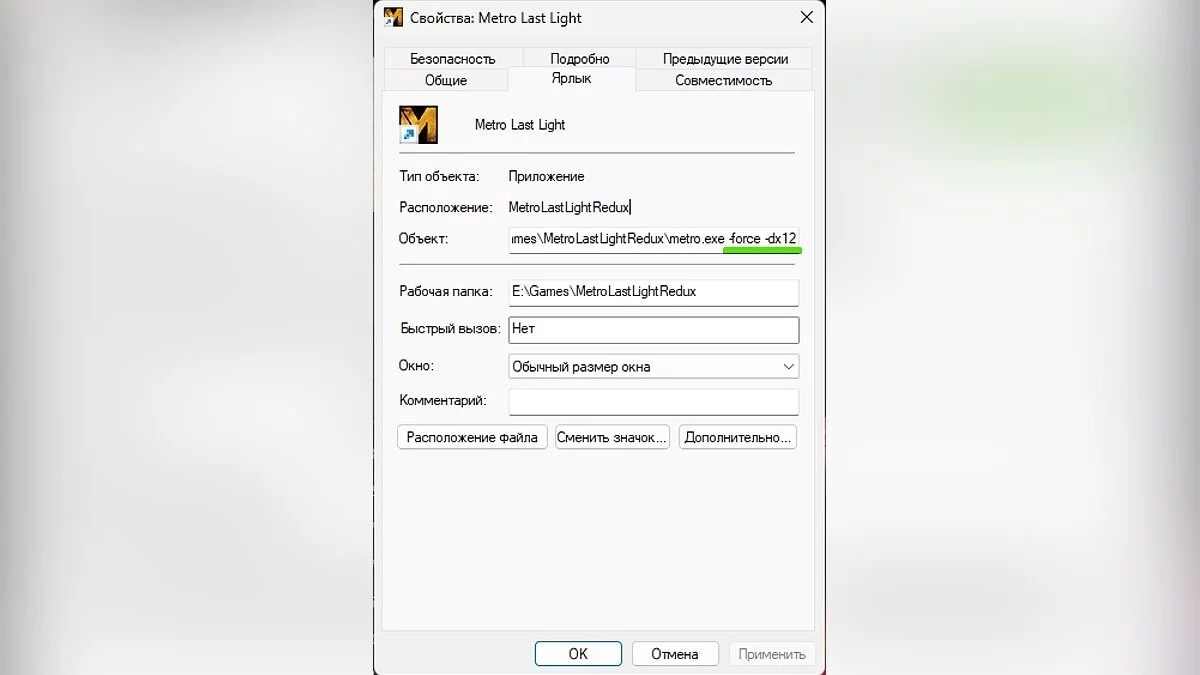The height and width of the screenshot is (675, 1200).
Task: Click the Комментарий label
Action: pos(443,401)
